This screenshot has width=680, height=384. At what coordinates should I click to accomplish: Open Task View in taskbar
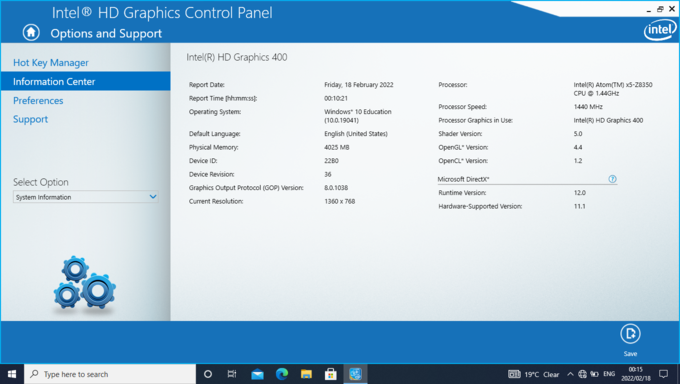coord(232,374)
